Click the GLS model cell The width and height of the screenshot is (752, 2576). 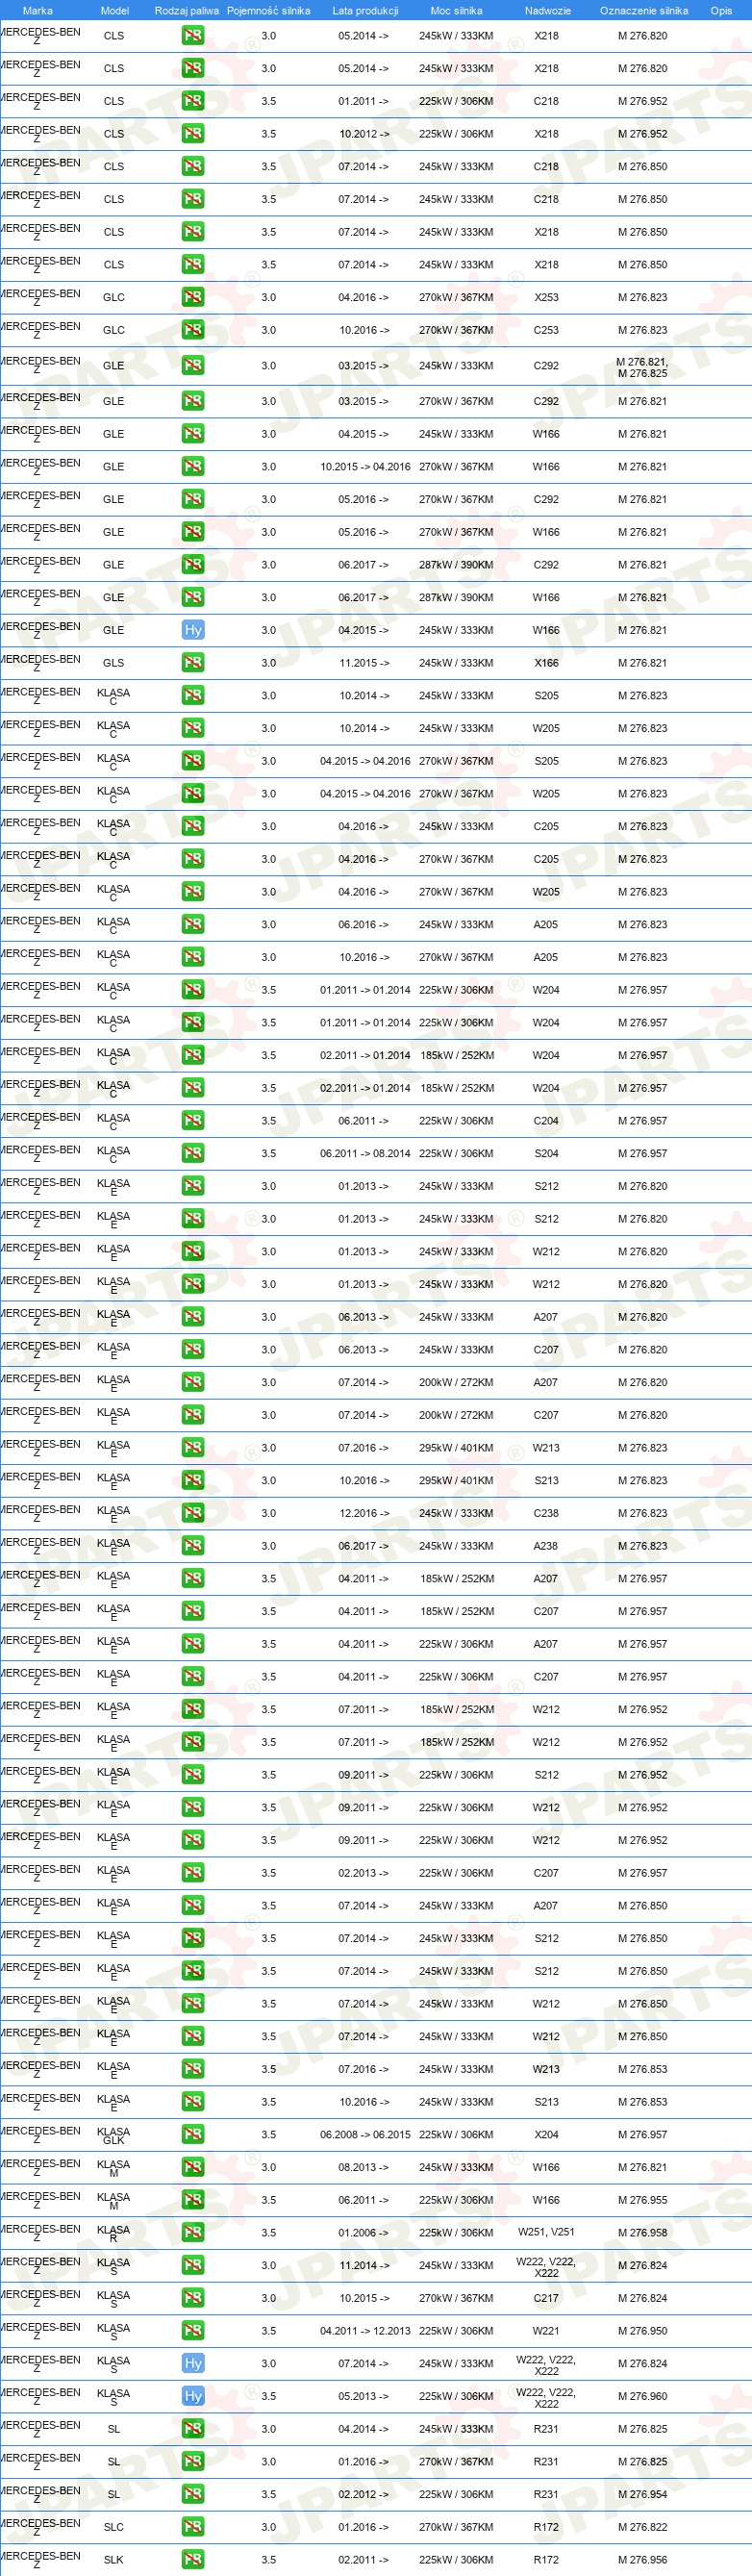pyautogui.click(x=114, y=663)
